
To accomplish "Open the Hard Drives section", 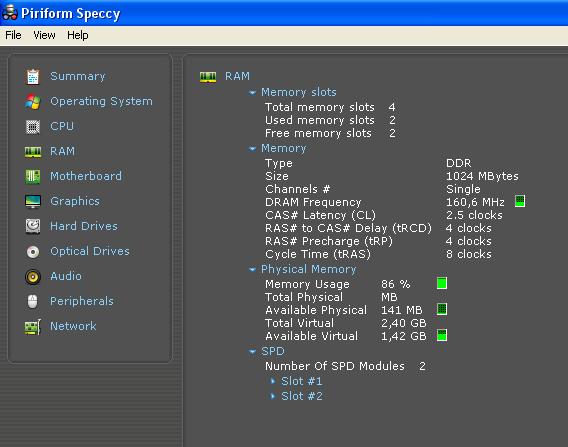I will 84,226.
